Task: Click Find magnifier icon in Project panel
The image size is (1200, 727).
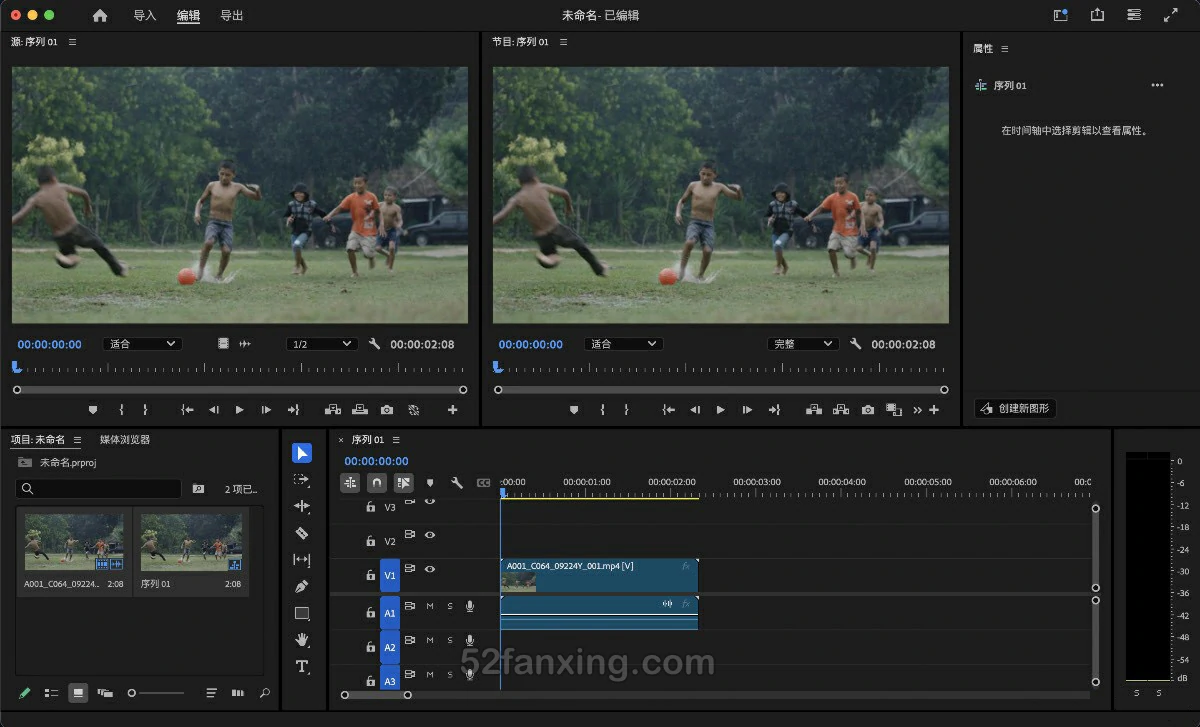Action: (x=265, y=692)
